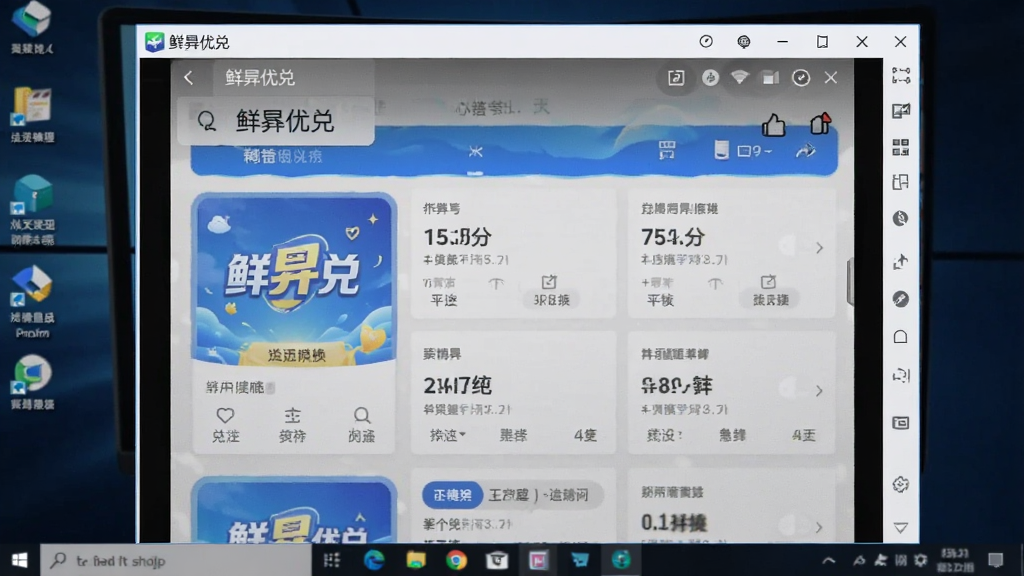Viewport: 1024px width, 576px height.
Task: Open Google Chrome from the taskbar
Action: tap(456, 560)
